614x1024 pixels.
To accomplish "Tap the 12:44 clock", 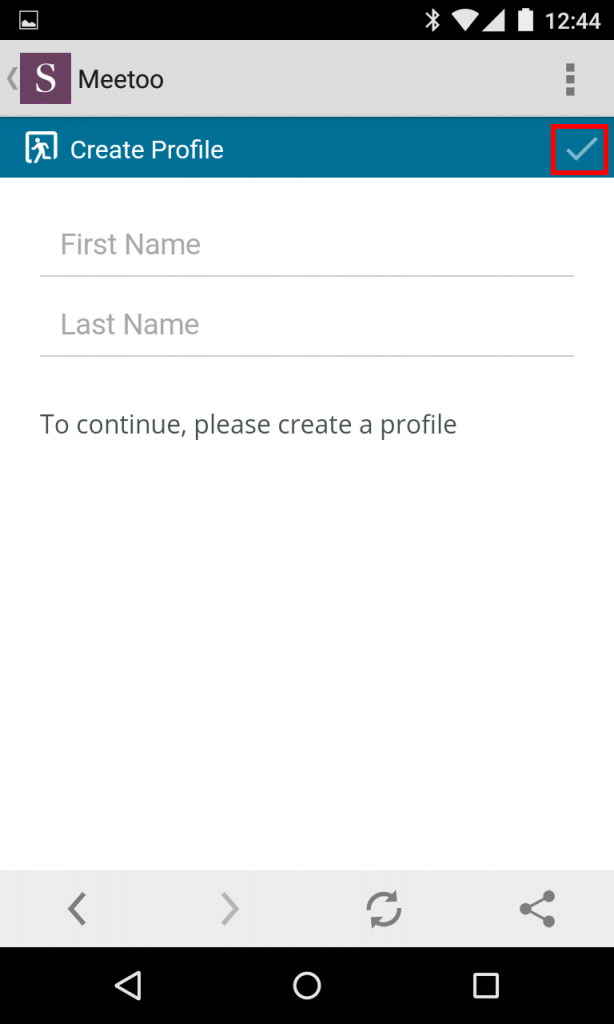I will (x=574, y=20).
